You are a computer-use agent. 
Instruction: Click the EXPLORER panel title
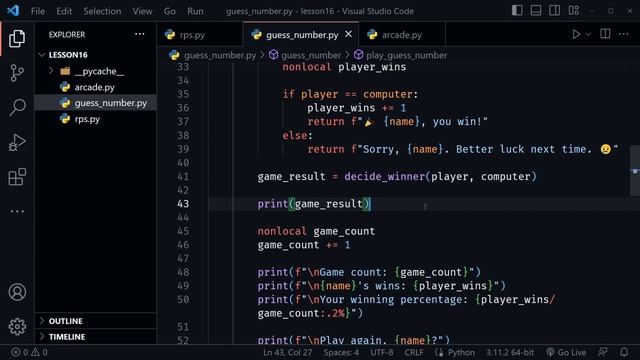67,35
